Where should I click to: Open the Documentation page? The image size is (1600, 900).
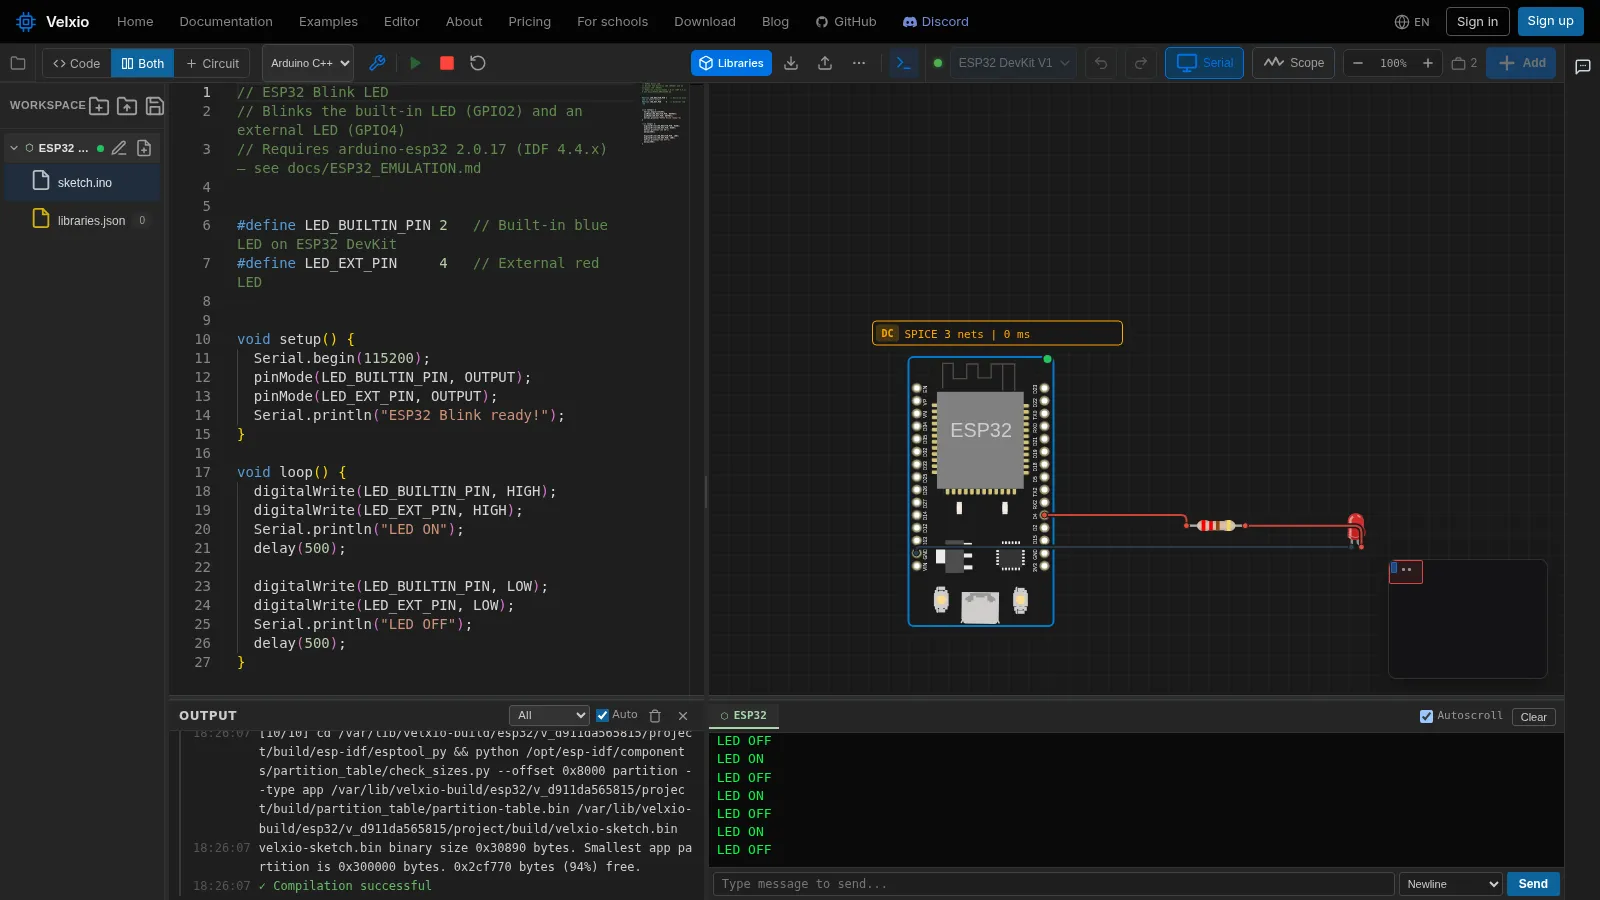226,21
